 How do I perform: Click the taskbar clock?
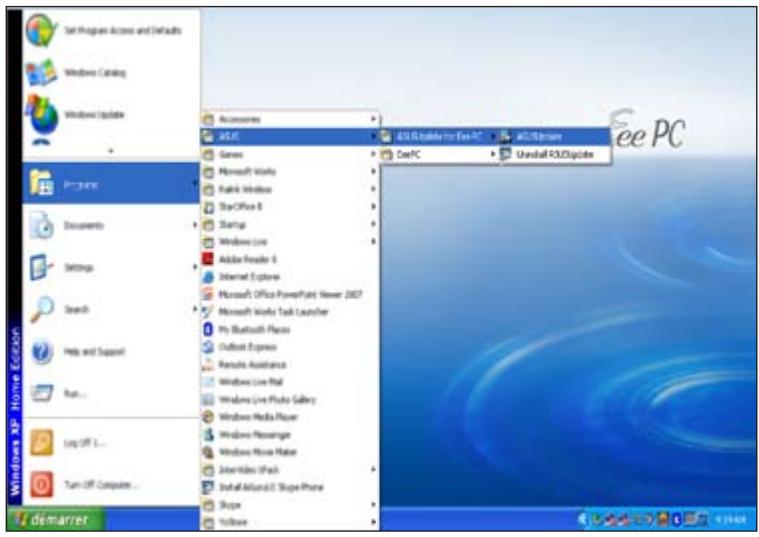pyautogui.click(x=730, y=520)
